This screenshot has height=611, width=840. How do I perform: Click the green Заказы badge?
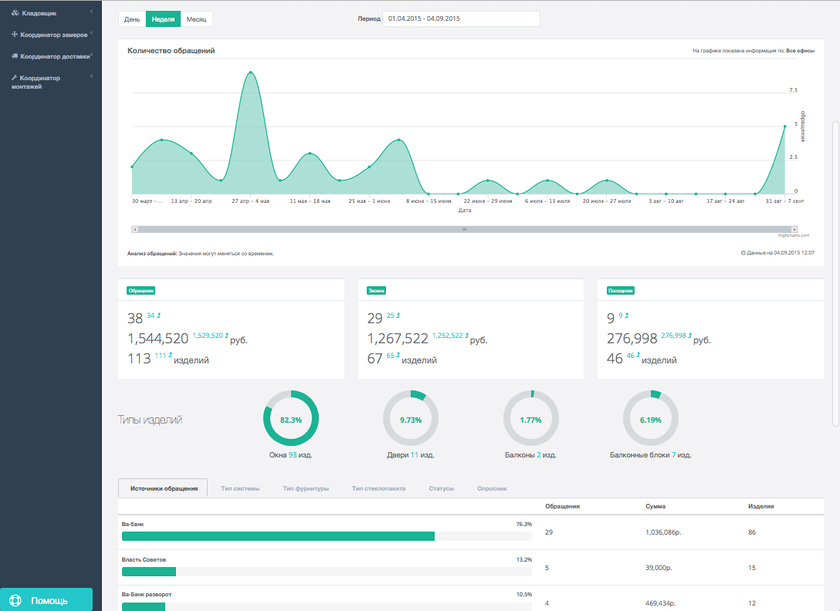pyautogui.click(x=377, y=291)
